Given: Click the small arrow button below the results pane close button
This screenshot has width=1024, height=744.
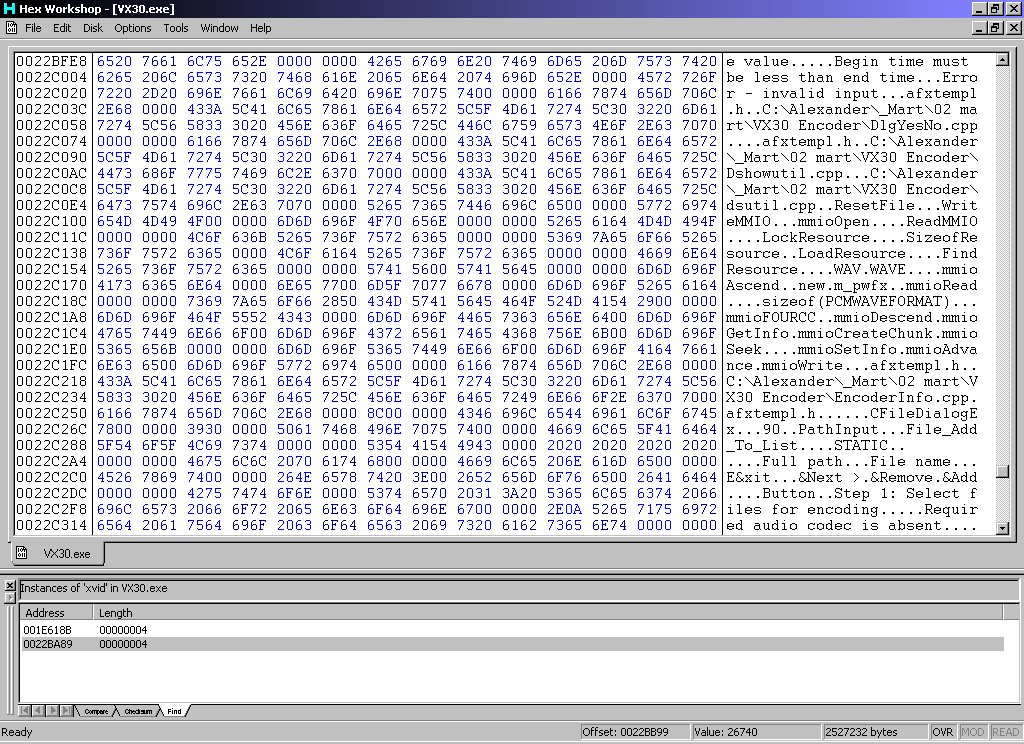Looking at the screenshot, I should (x=10, y=598).
